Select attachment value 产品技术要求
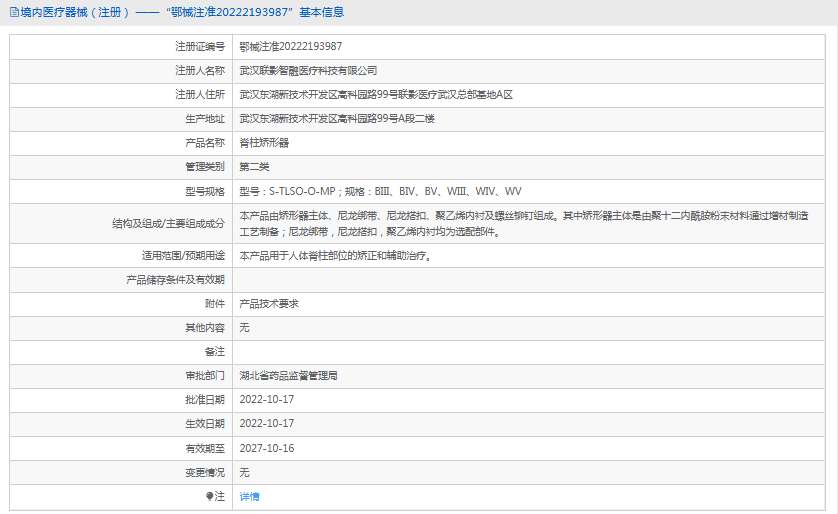Image resolution: width=838 pixels, height=514 pixels. click(x=269, y=303)
